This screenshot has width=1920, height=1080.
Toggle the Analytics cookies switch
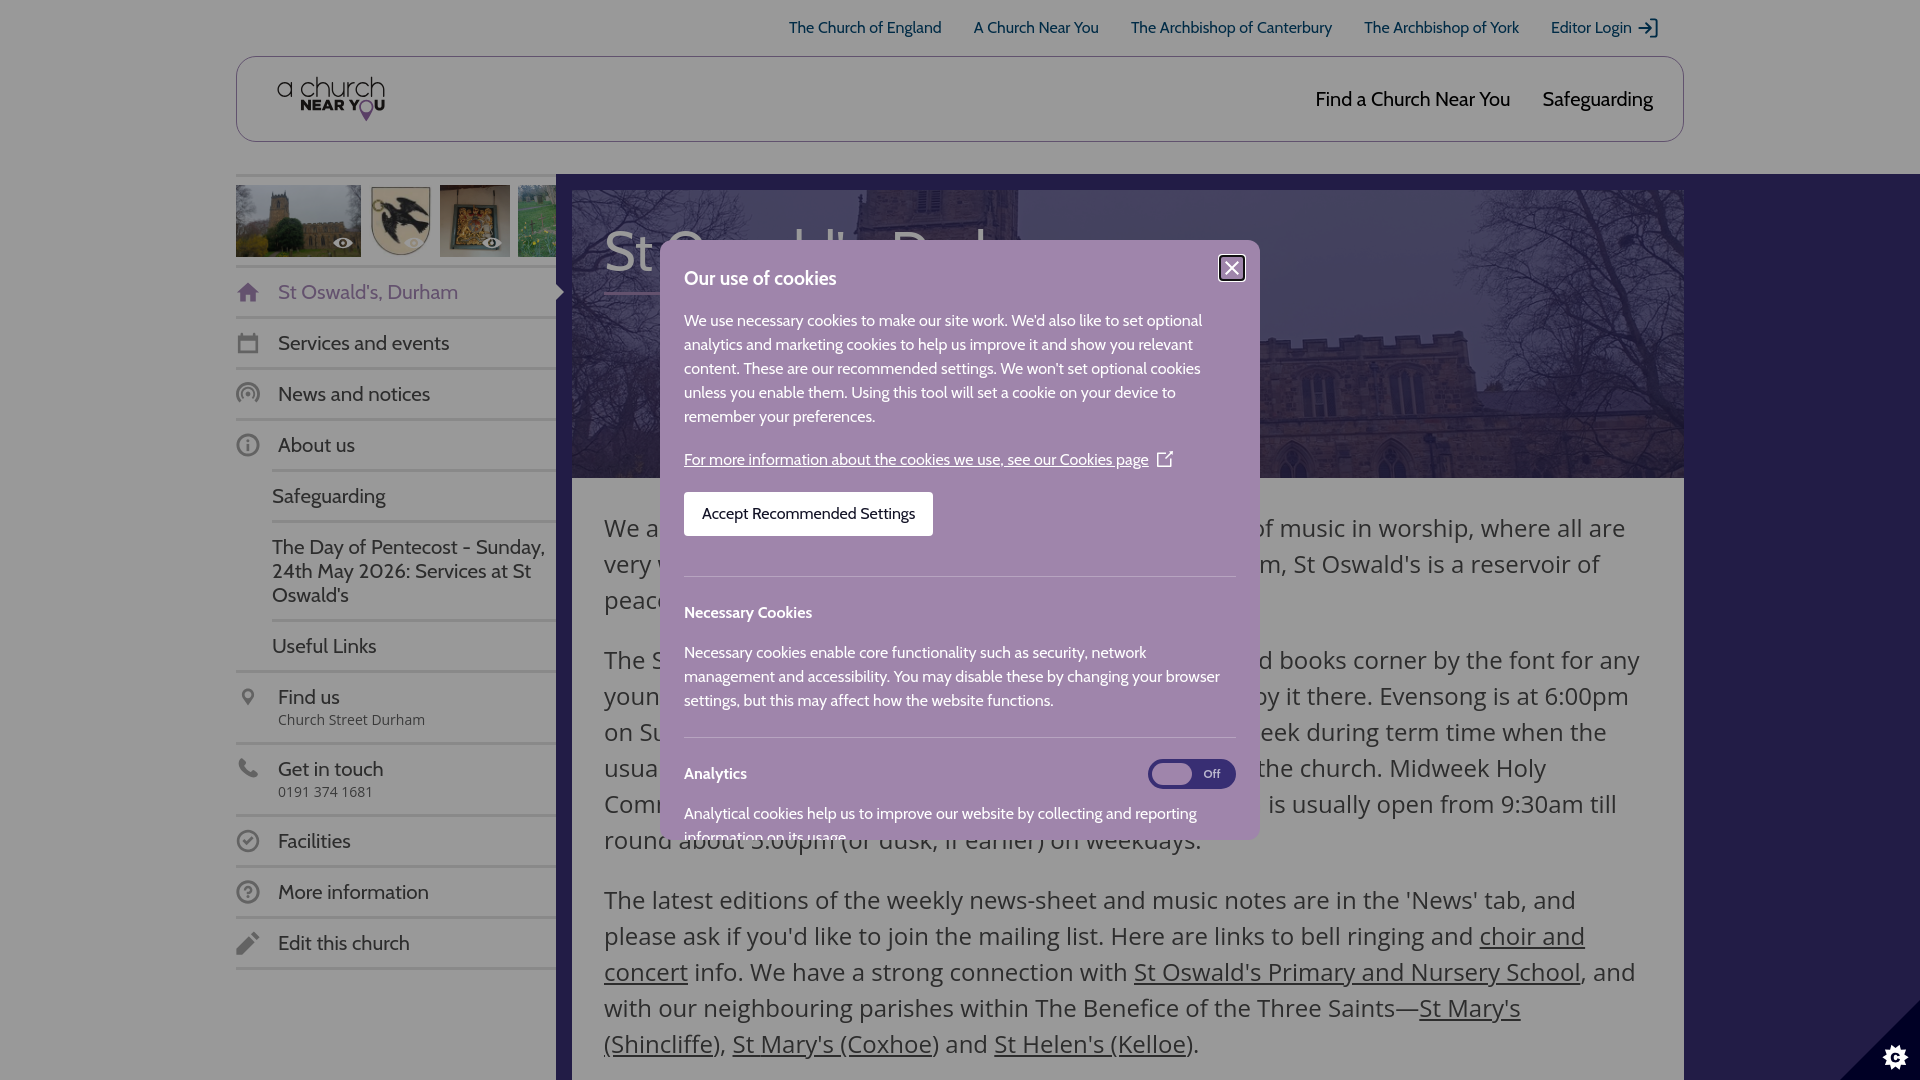[x=1191, y=774]
